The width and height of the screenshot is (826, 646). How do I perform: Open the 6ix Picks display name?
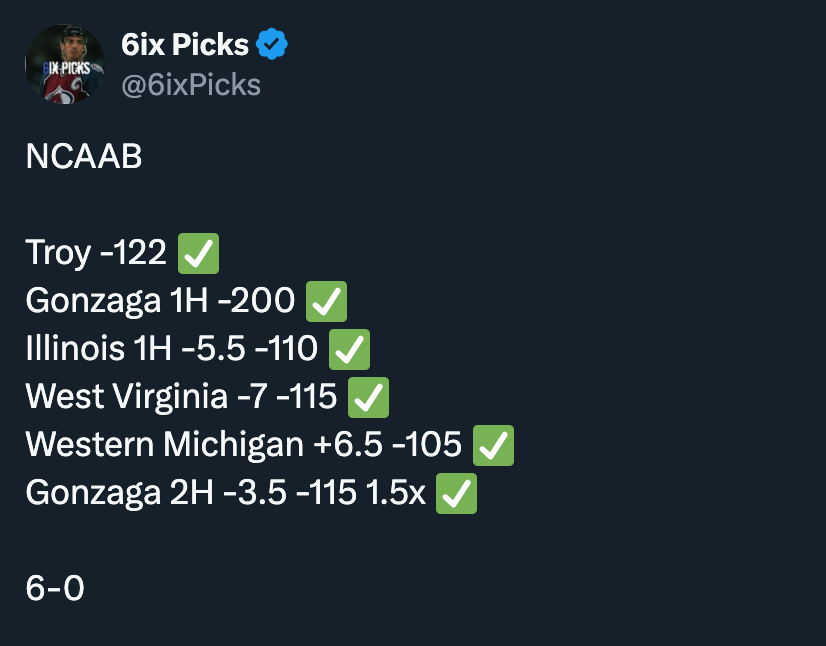click(x=185, y=44)
